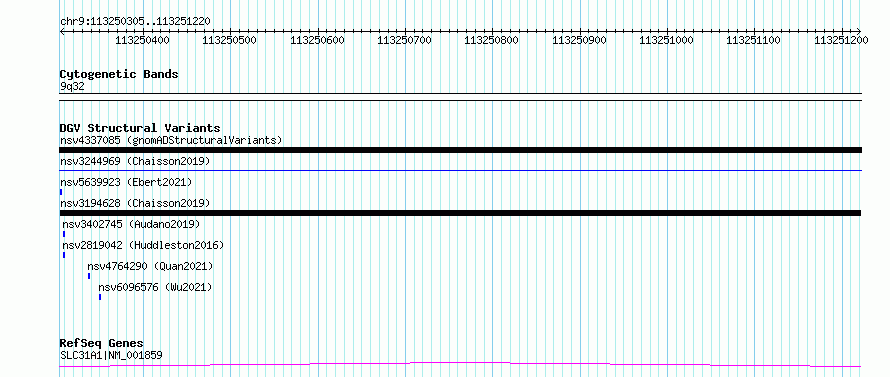The image size is (890, 377).
Task: Select the thick black bar under nsv3194628
Action: coord(460,213)
